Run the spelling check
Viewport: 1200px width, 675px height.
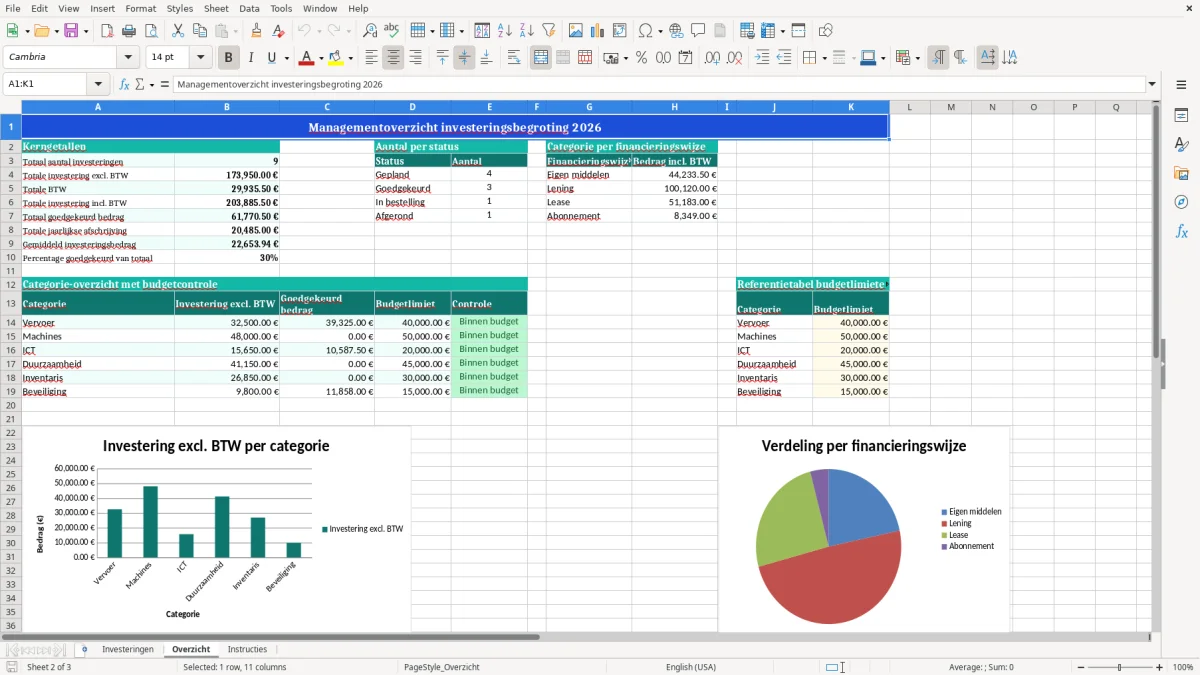point(392,31)
